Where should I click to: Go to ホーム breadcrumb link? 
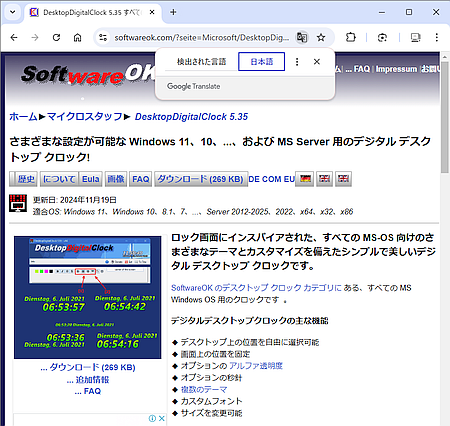[x=23, y=117]
